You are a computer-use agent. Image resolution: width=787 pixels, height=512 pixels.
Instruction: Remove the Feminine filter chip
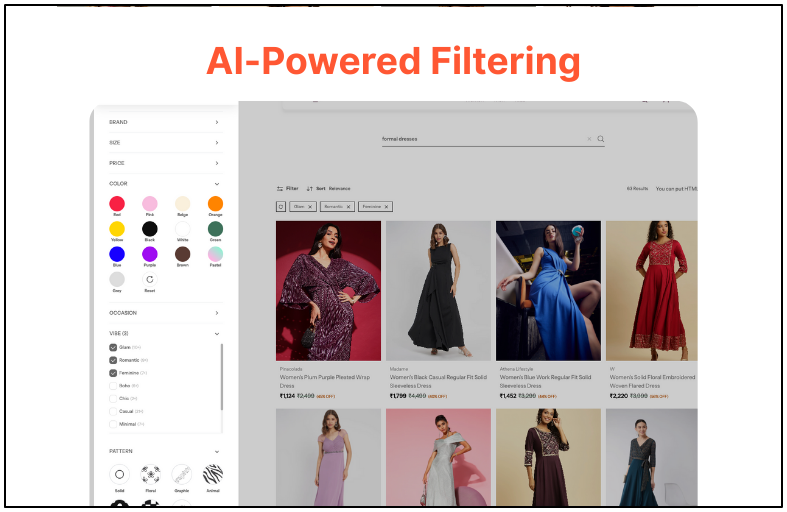386,207
